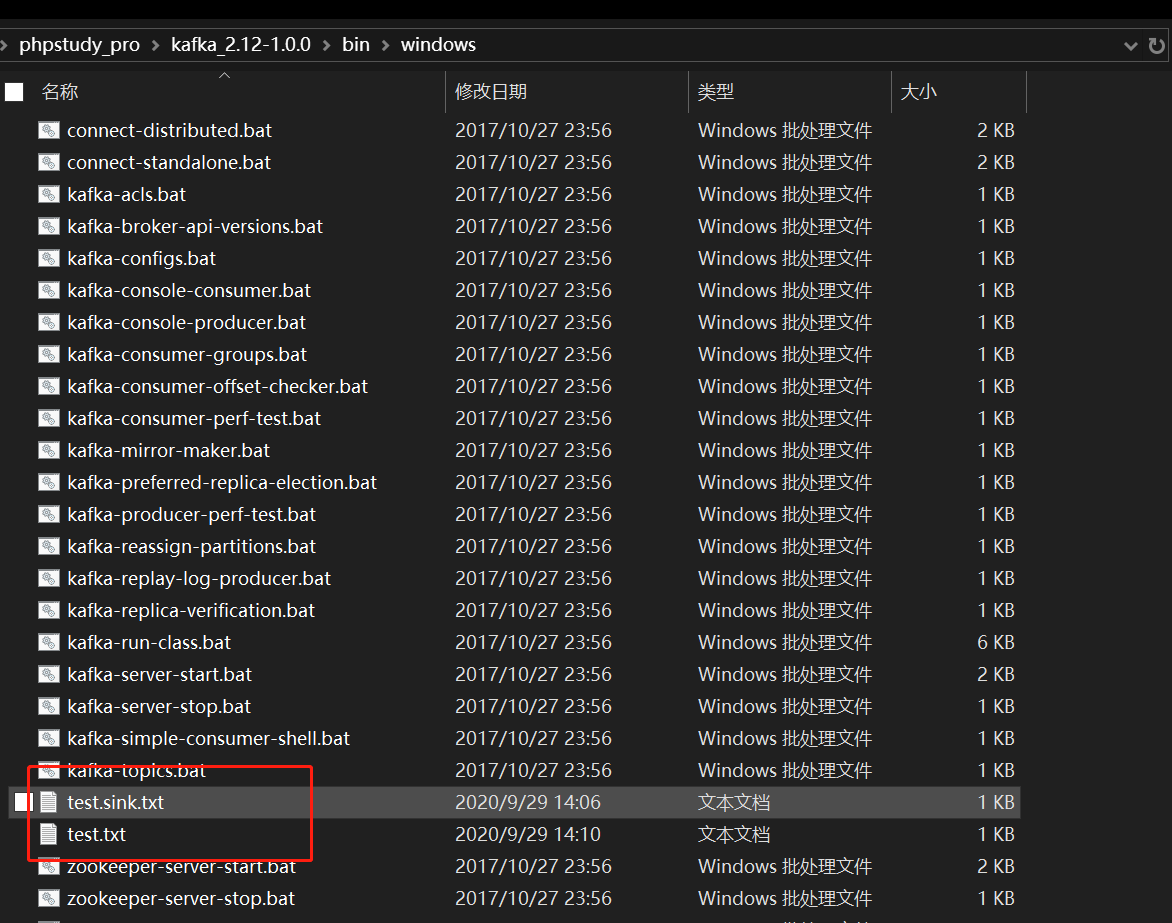Click the 6 KB size of kafka-run-class.bat
Viewport: 1172px width, 923px height.
pos(996,643)
